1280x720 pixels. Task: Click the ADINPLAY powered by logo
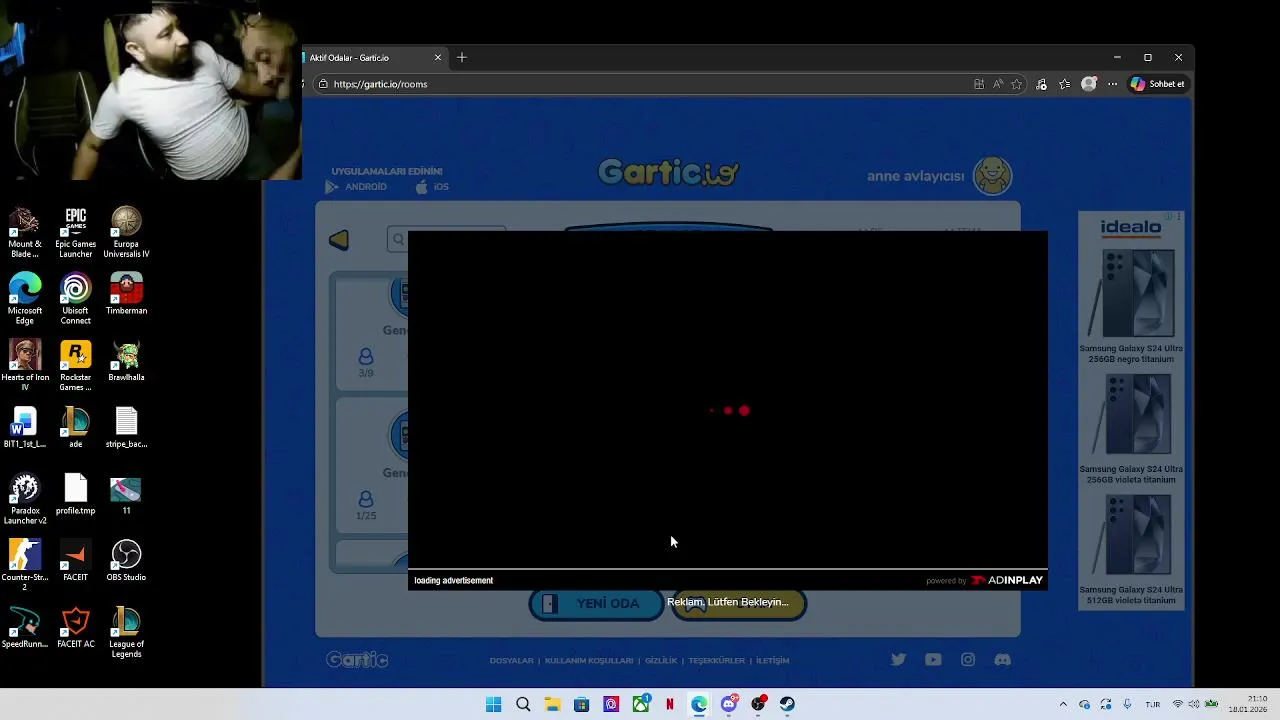[1007, 580]
